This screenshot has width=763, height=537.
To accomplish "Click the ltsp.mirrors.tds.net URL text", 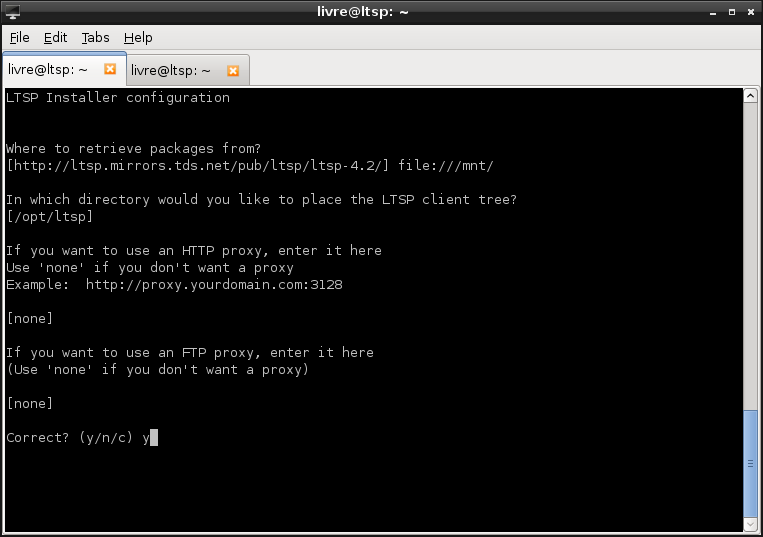I will [198, 165].
